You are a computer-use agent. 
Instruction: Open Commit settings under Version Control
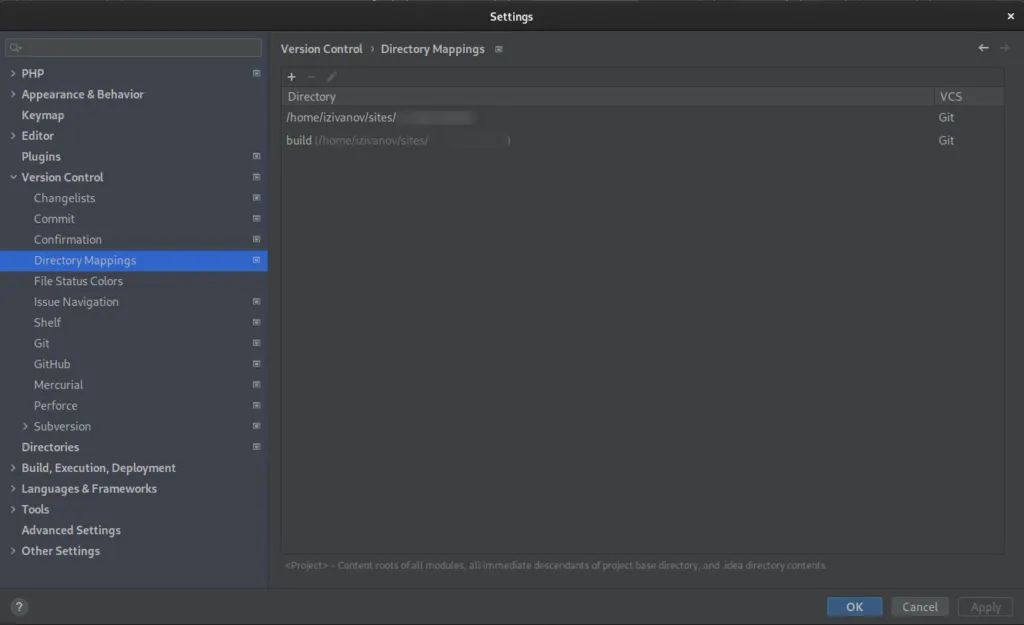point(54,218)
